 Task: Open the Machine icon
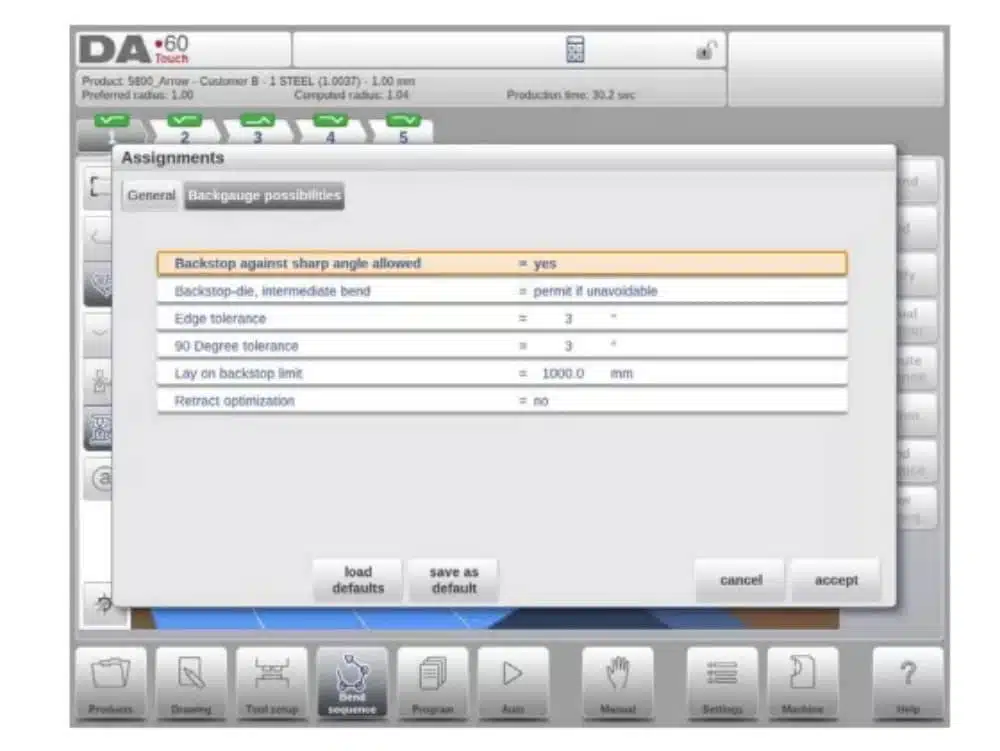coord(802,684)
